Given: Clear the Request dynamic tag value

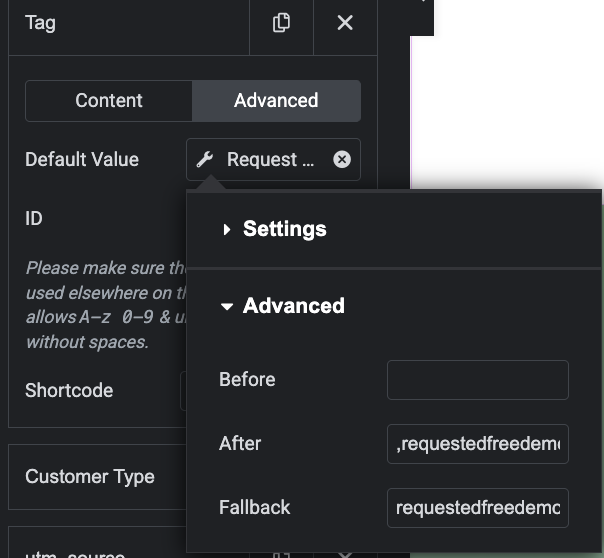Looking at the screenshot, I should 342,159.
